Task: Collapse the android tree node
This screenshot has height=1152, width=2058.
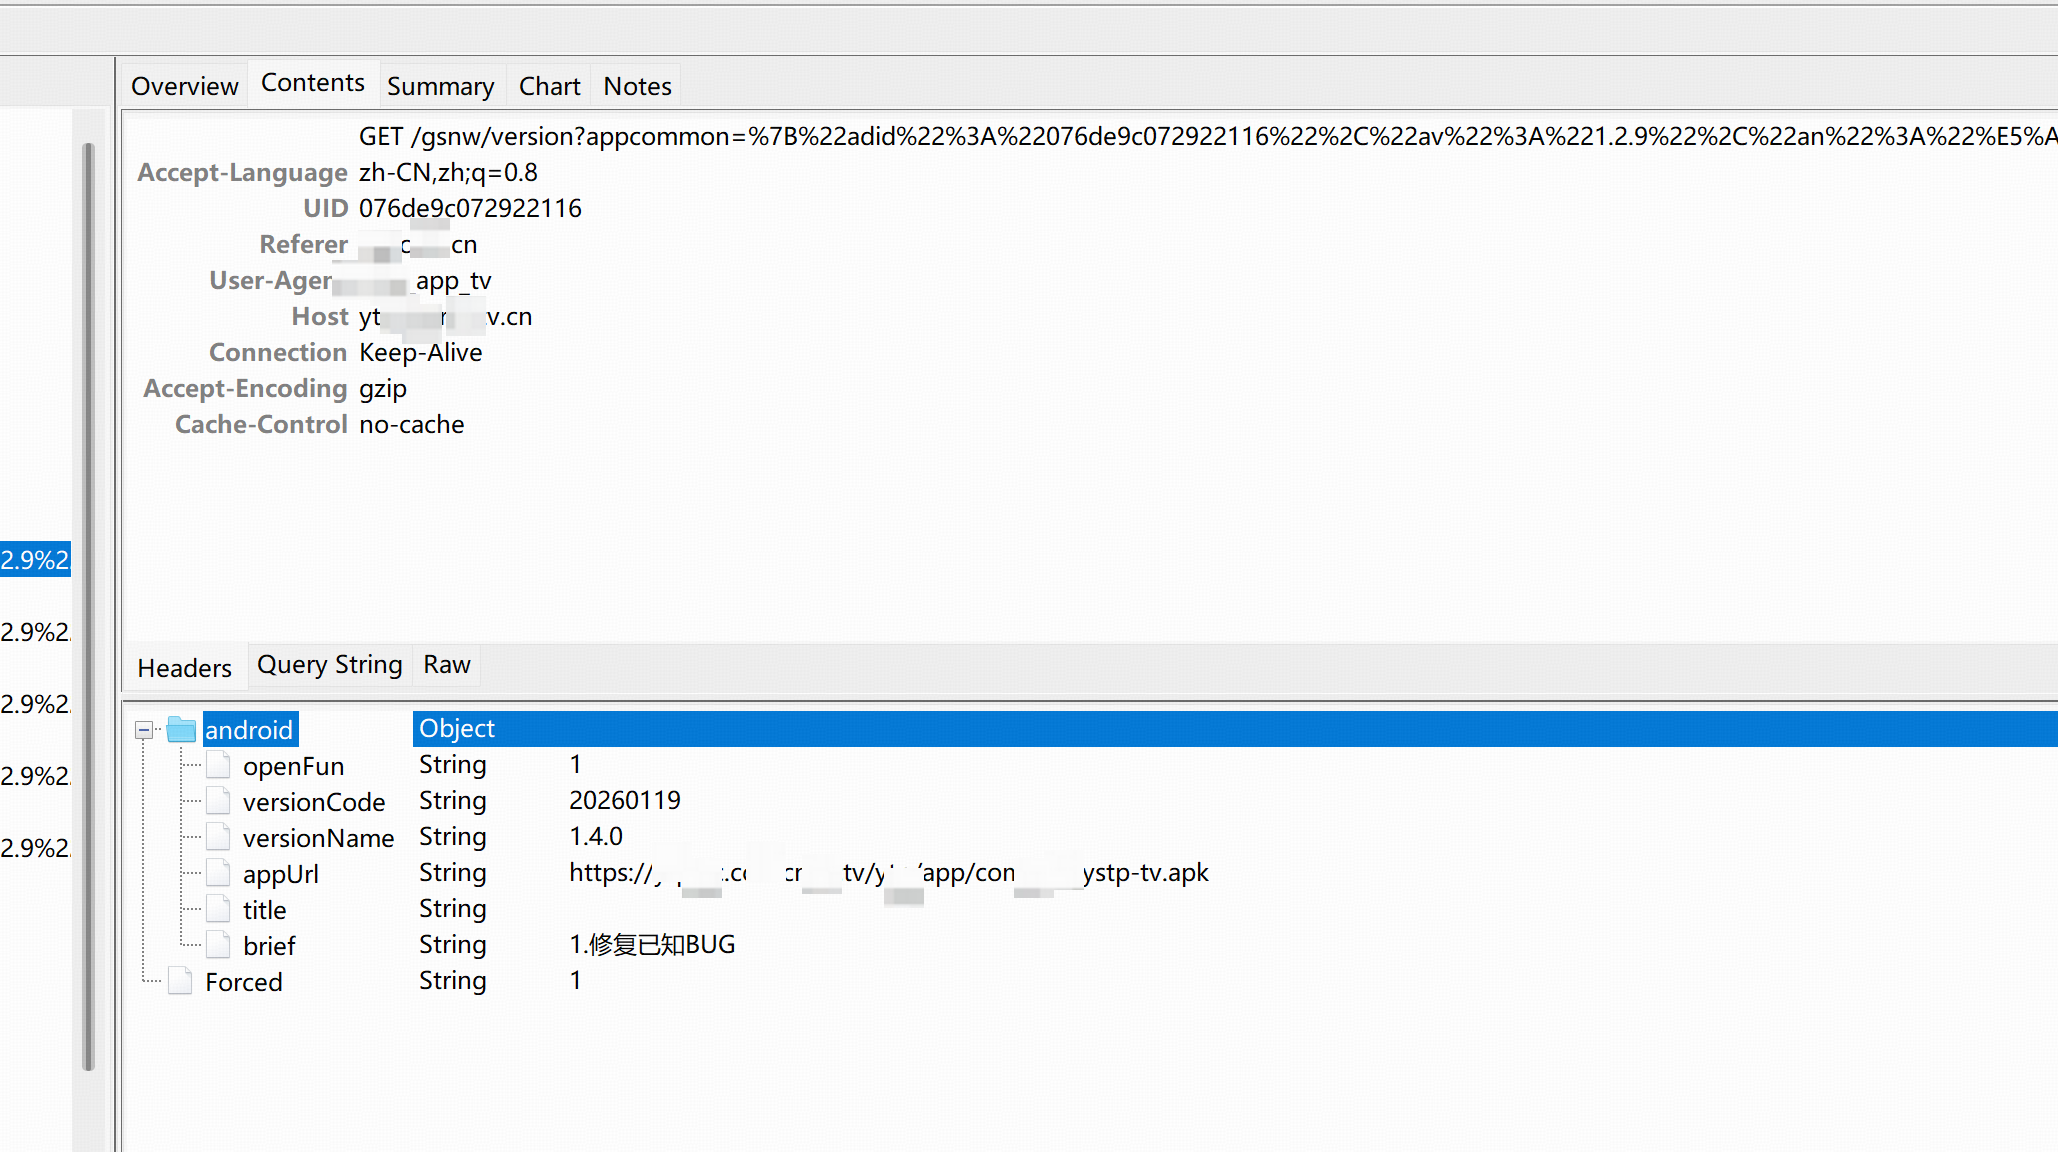Action: 144,730
